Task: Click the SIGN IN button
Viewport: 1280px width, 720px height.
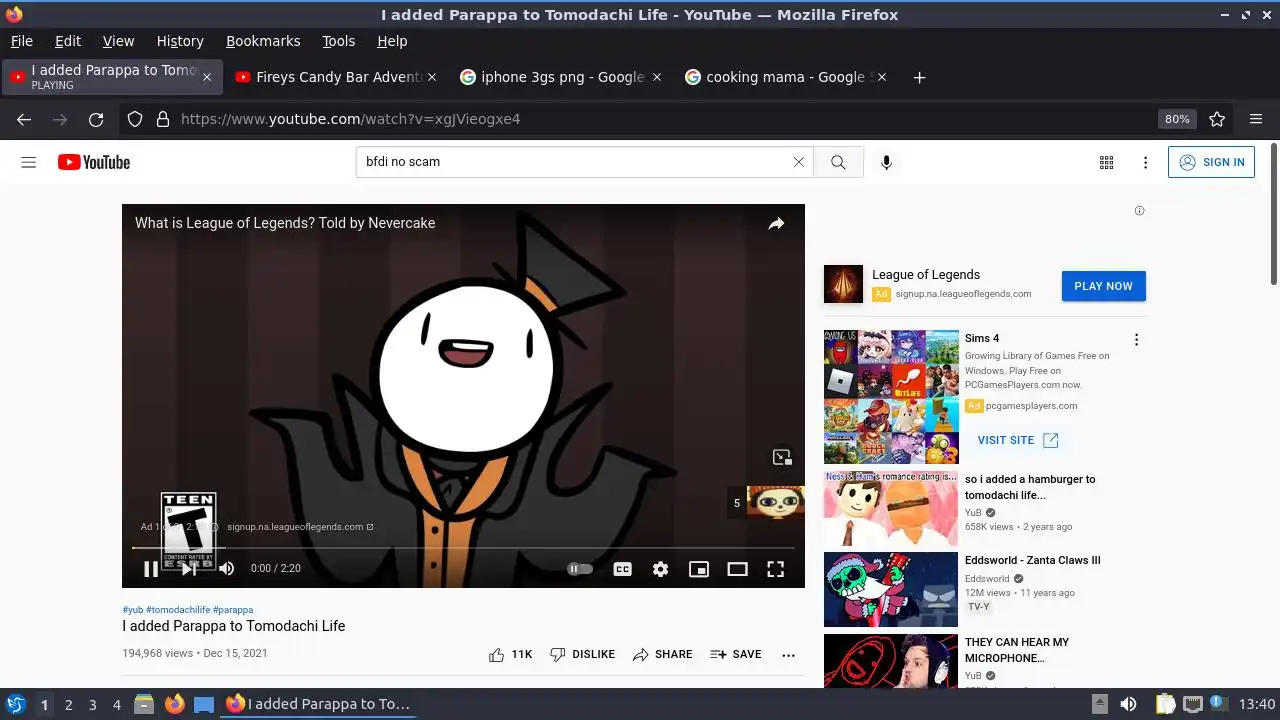Action: tap(1211, 162)
